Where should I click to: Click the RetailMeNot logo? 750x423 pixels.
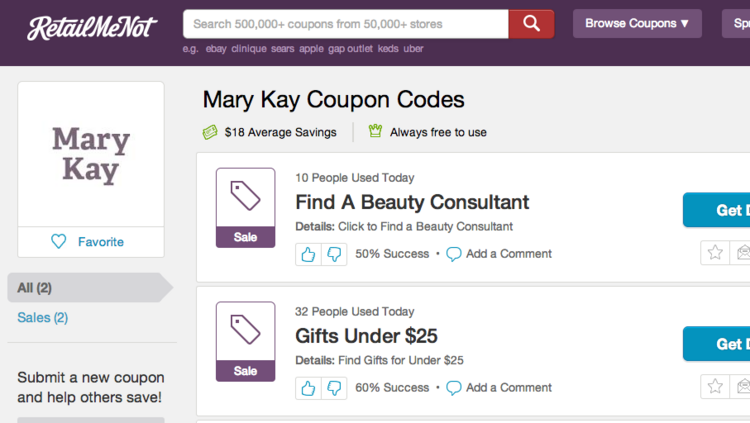coord(92,27)
